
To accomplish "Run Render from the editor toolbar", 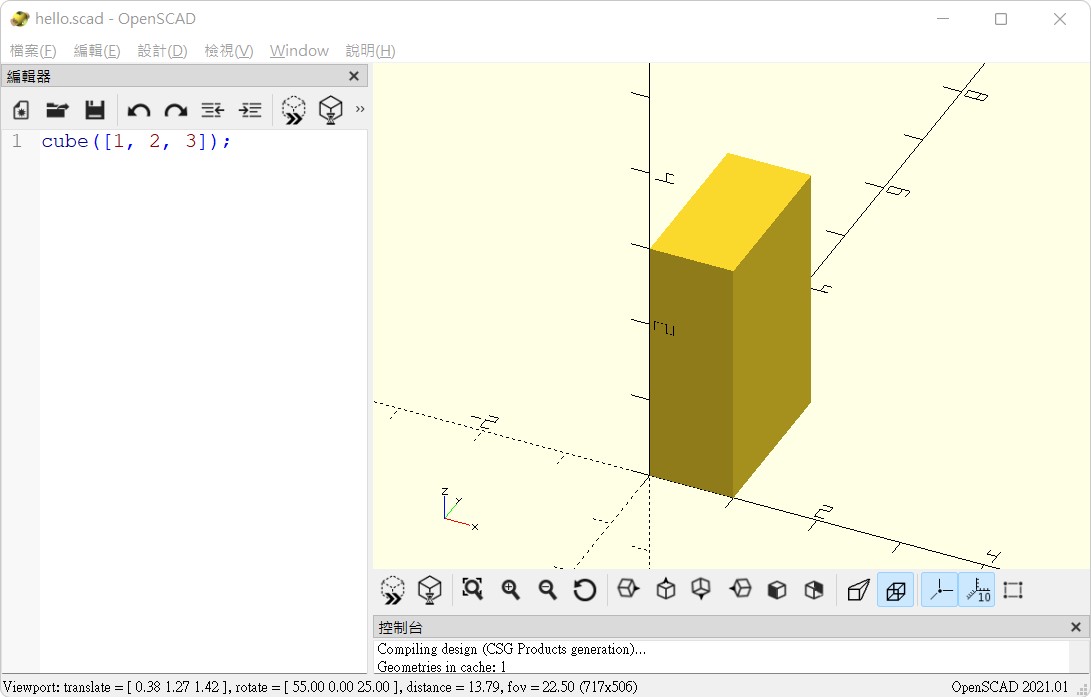I will click(x=331, y=110).
